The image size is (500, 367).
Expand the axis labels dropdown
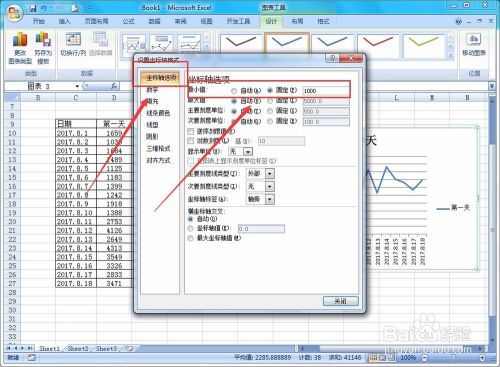[x=270, y=199]
